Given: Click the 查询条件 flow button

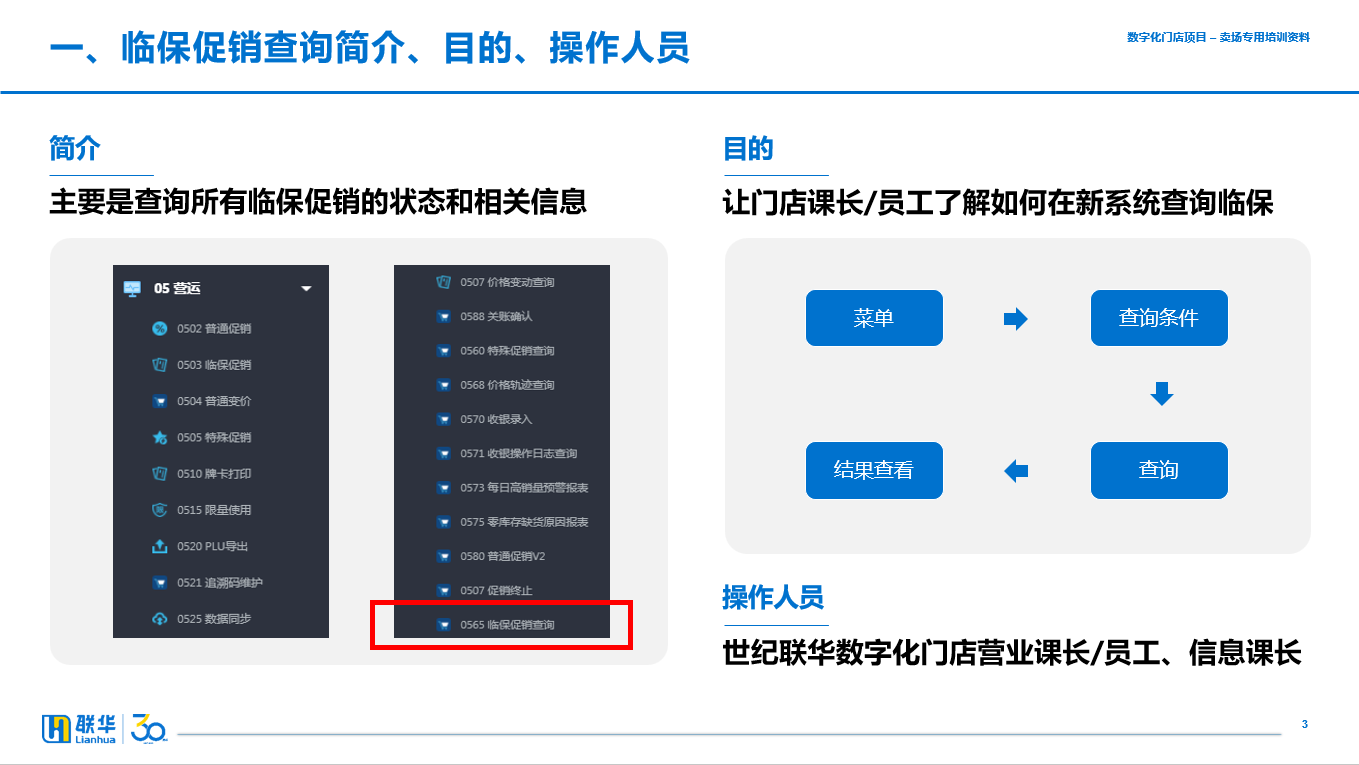Looking at the screenshot, I should tap(1159, 318).
